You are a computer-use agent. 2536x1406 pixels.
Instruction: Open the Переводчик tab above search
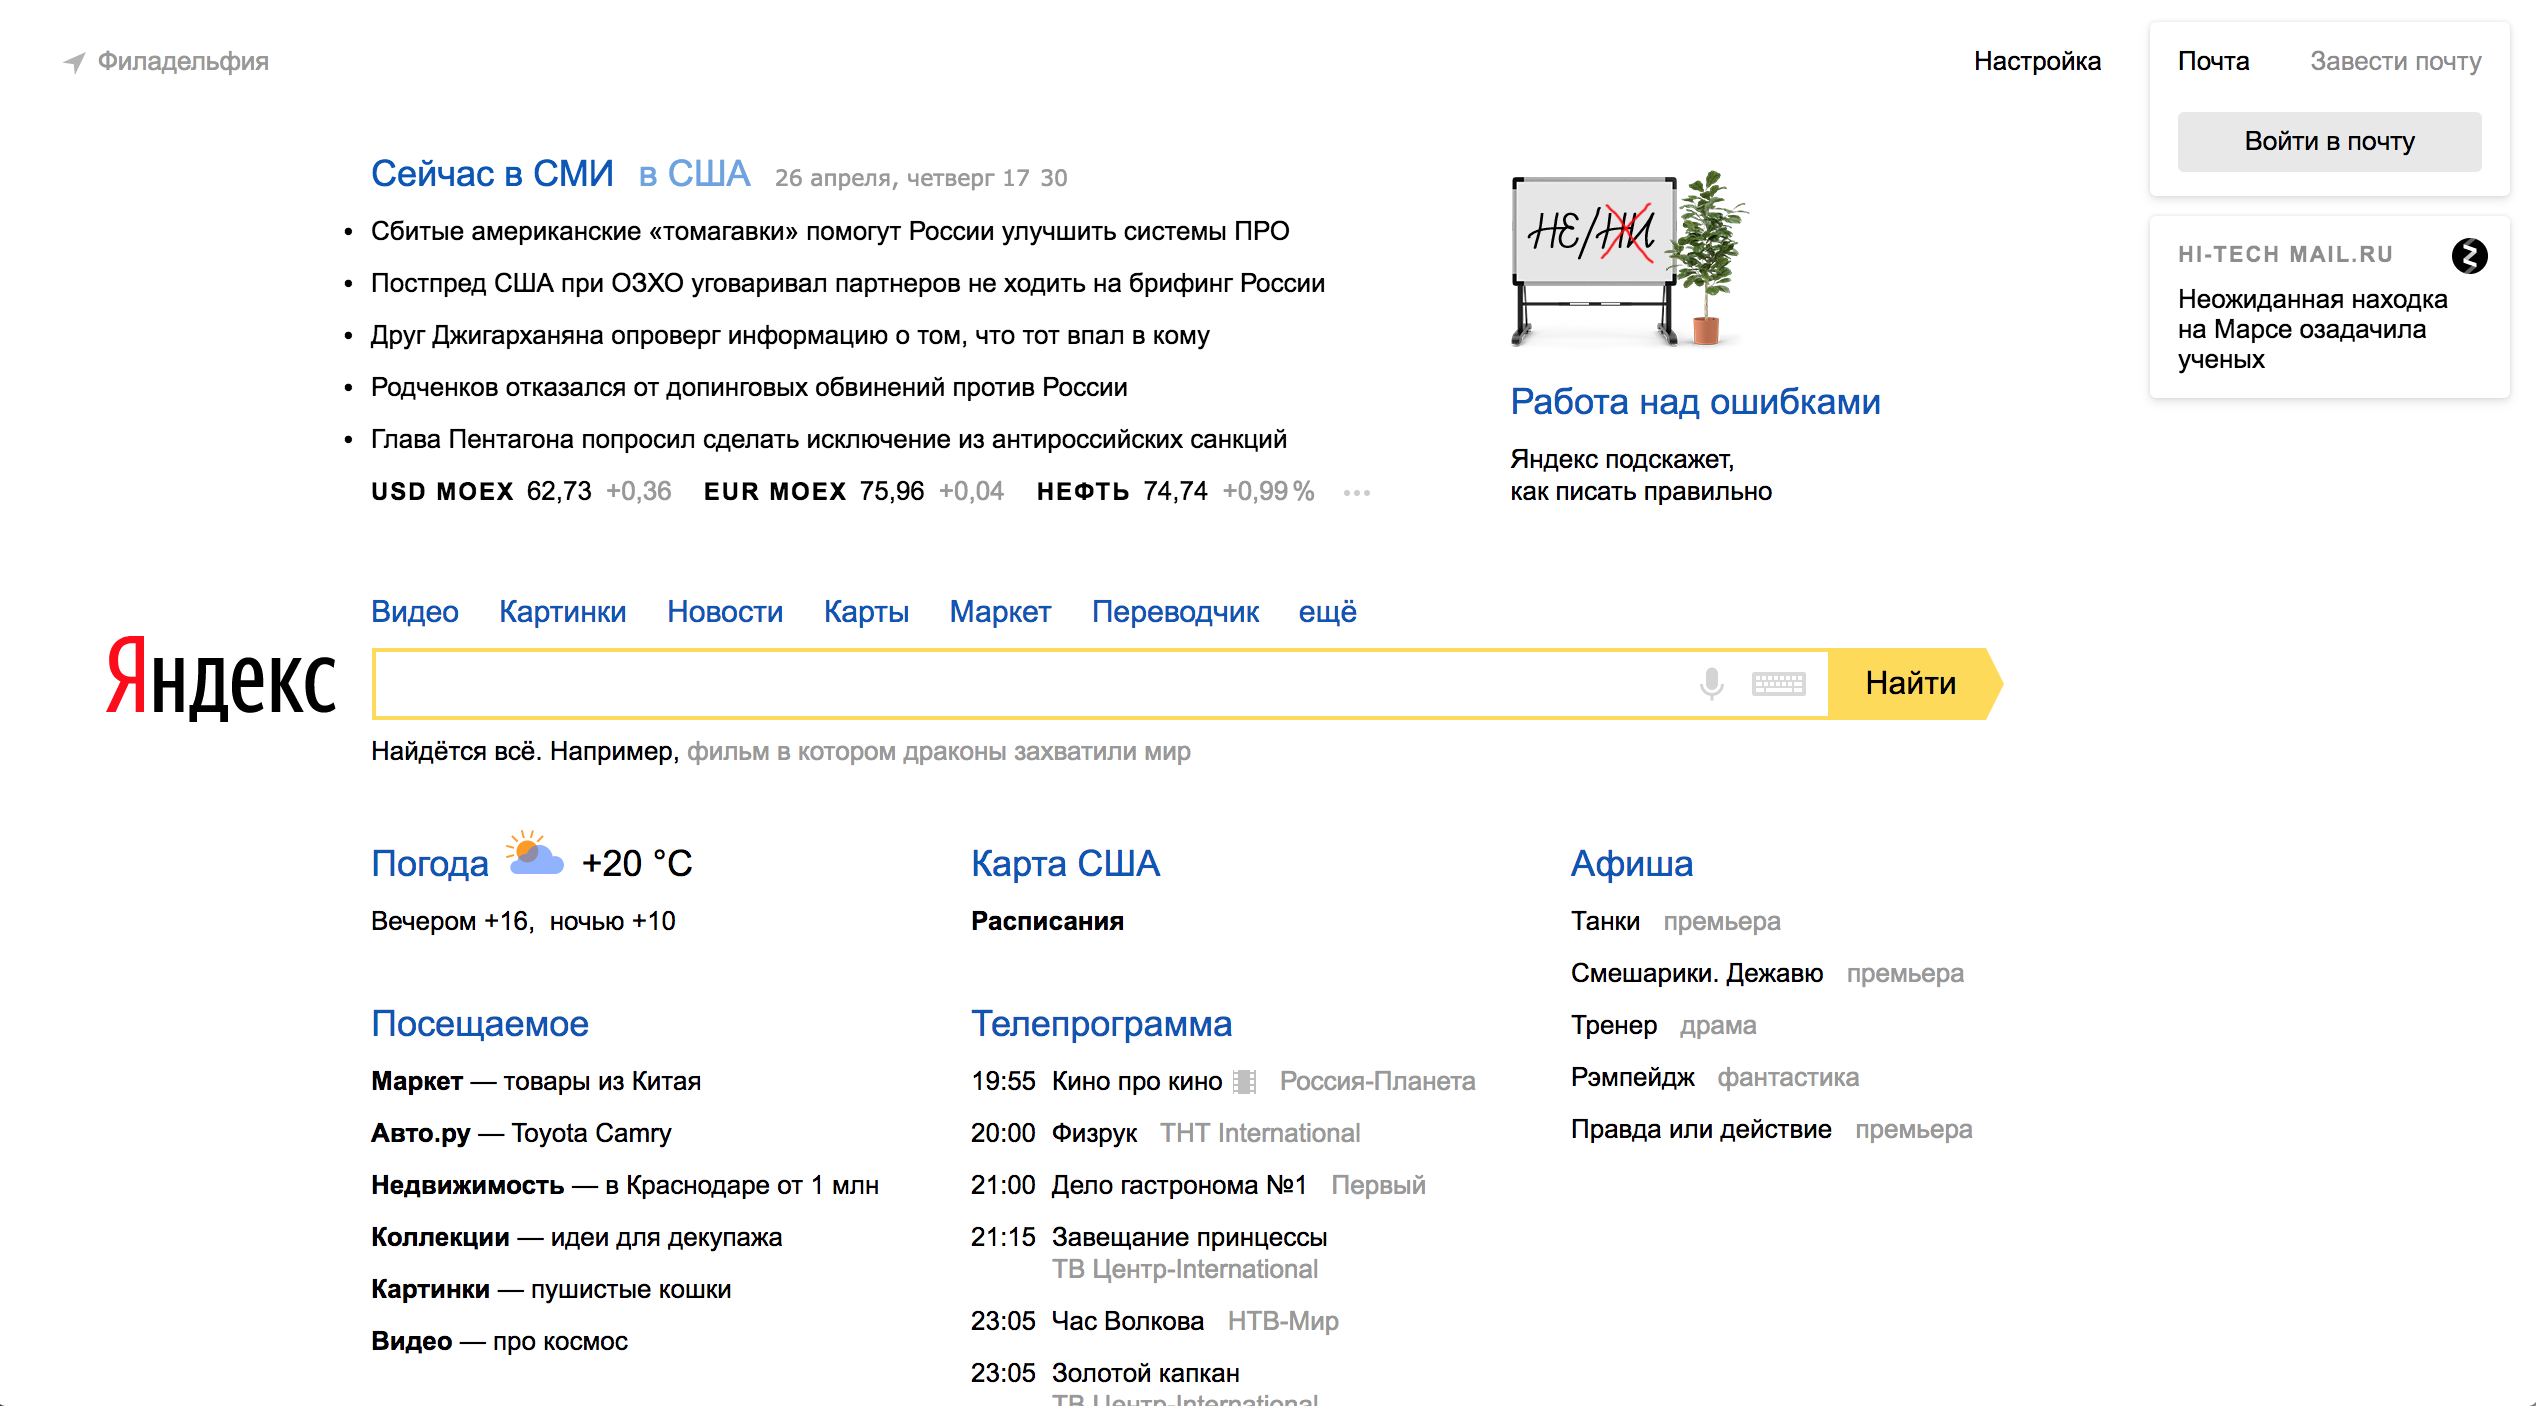tap(1175, 611)
